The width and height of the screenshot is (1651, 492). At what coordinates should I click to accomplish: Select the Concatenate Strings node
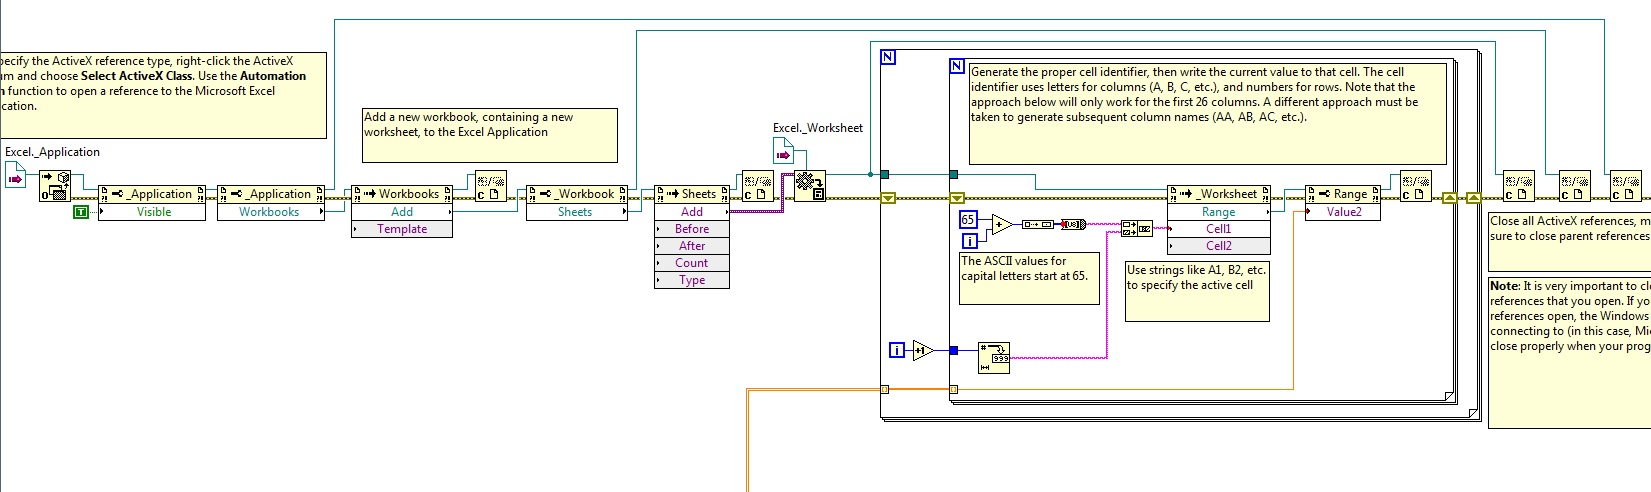pos(1137,228)
